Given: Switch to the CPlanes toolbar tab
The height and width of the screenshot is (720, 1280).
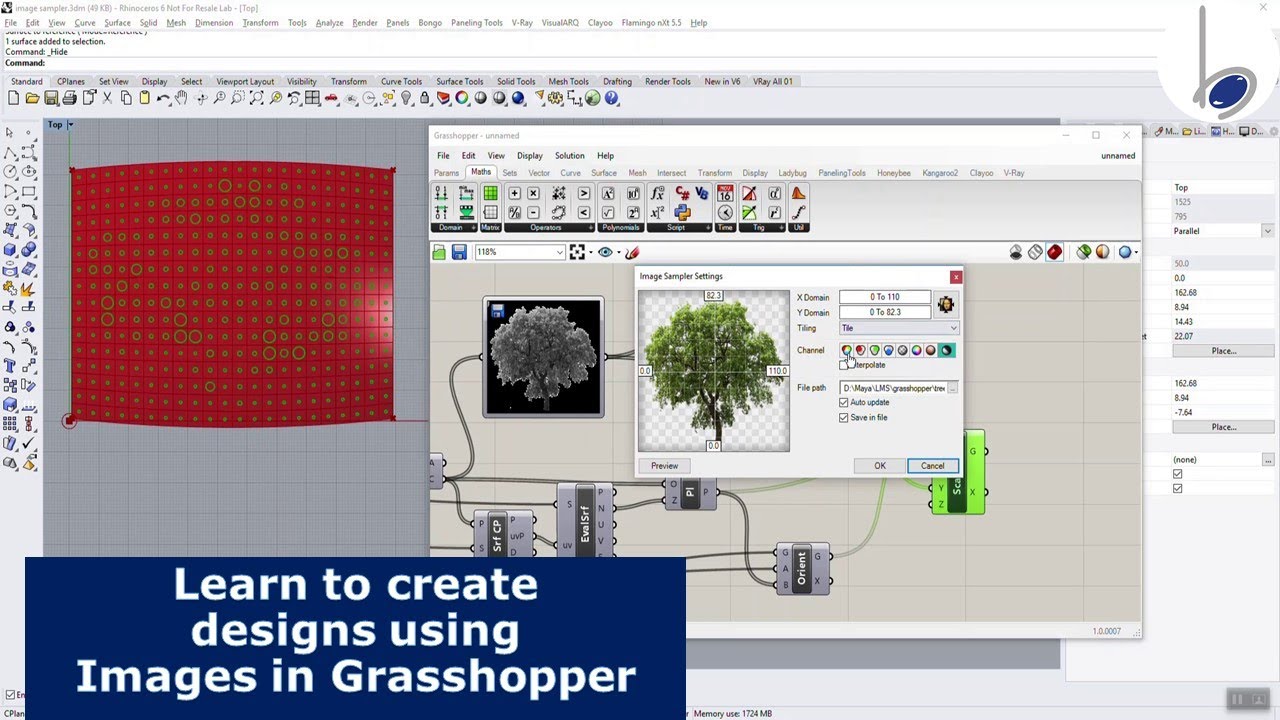Looking at the screenshot, I should point(70,82).
